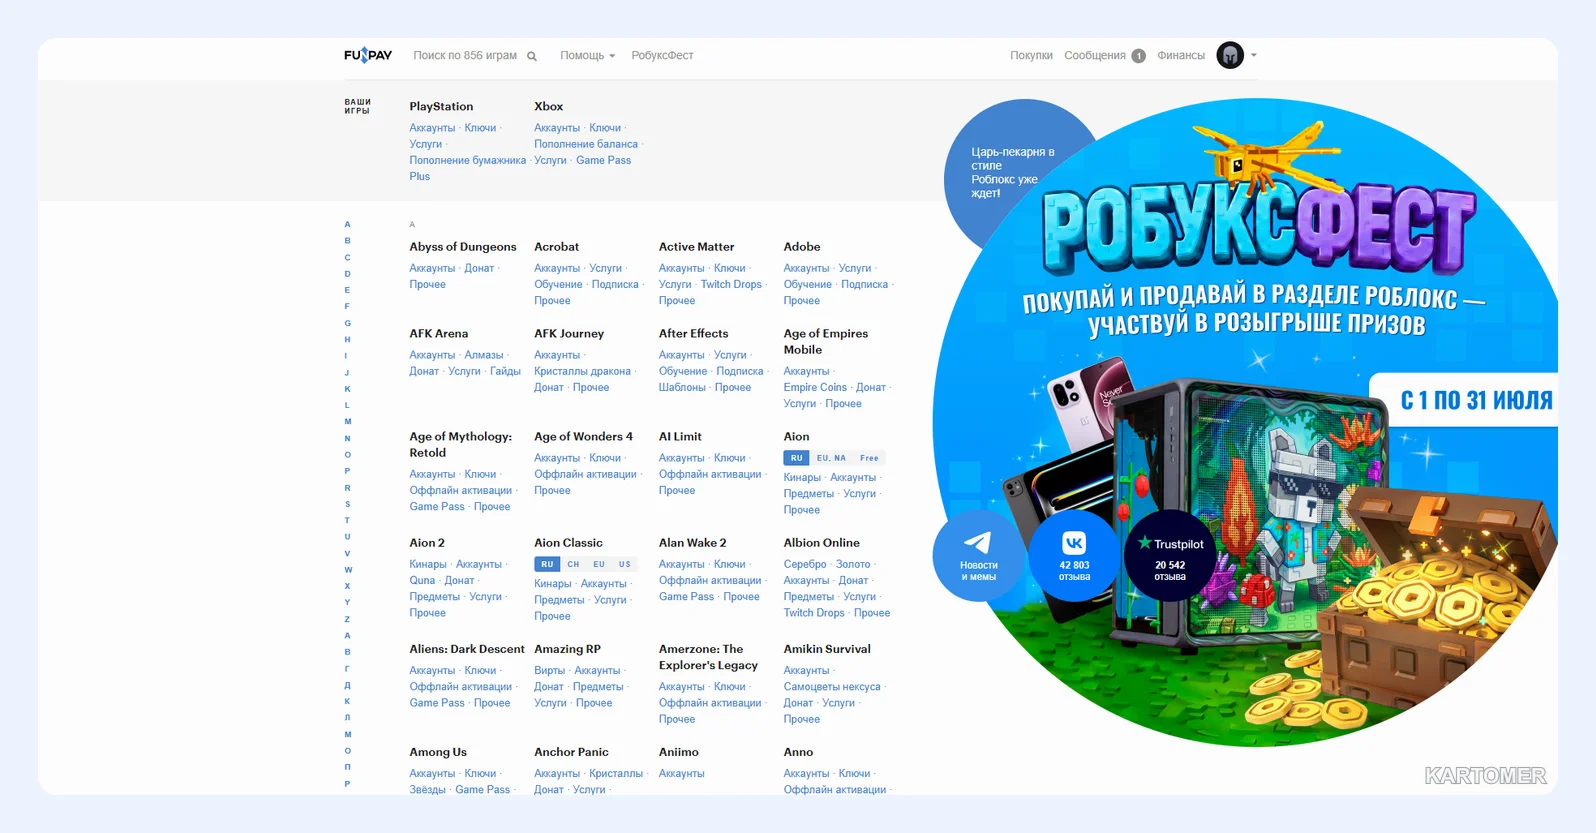Image resolution: width=1596 pixels, height=833 pixels.
Task: Open the Aniimo game title
Action: 679,752
